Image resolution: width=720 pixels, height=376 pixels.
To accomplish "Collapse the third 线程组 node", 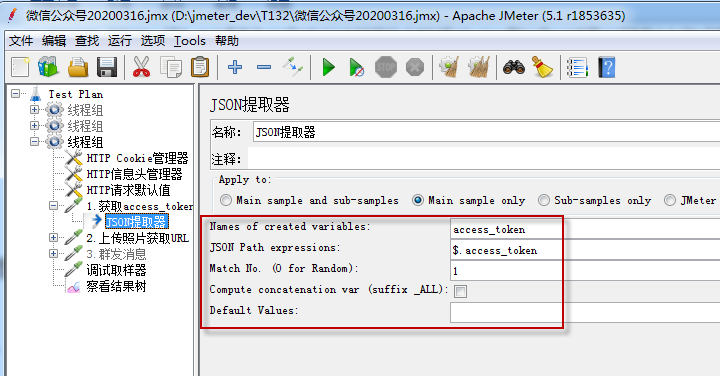I will [x=34, y=141].
